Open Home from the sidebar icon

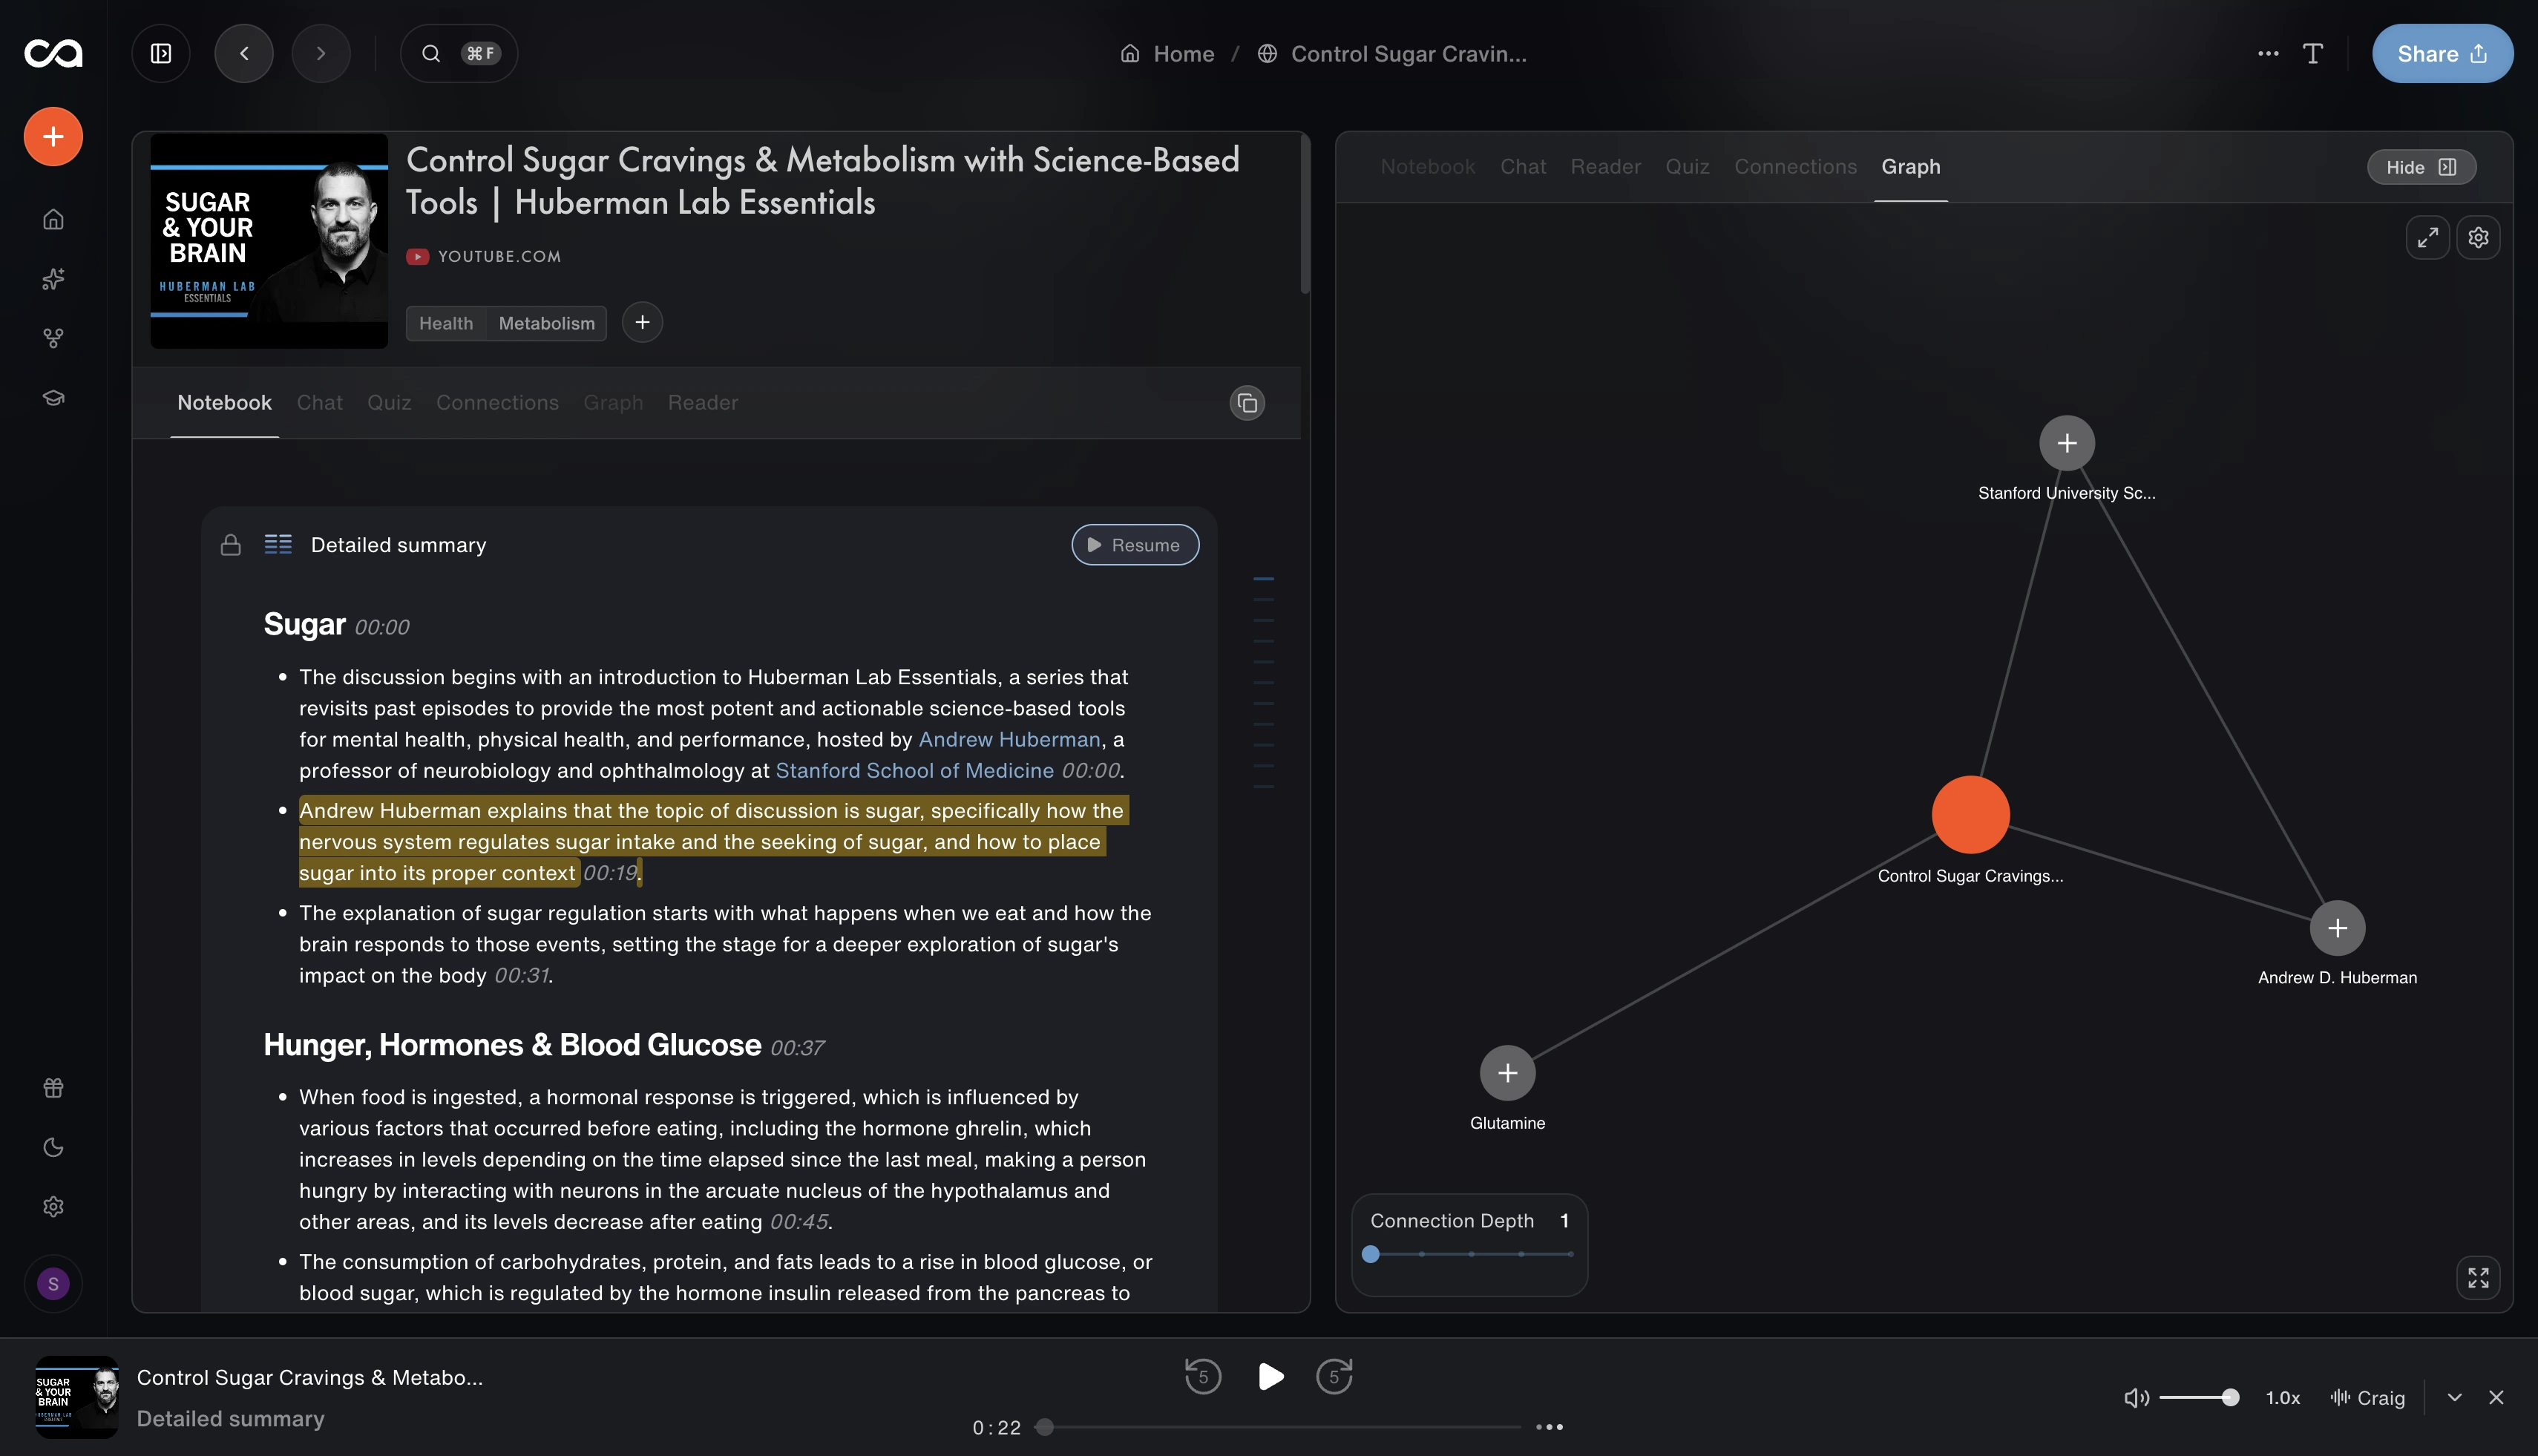[53, 219]
